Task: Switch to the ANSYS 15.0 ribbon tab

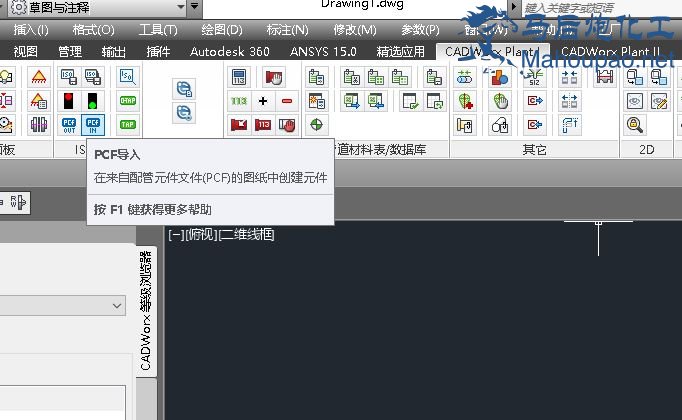Action: pyautogui.click(x=321, y=51)
